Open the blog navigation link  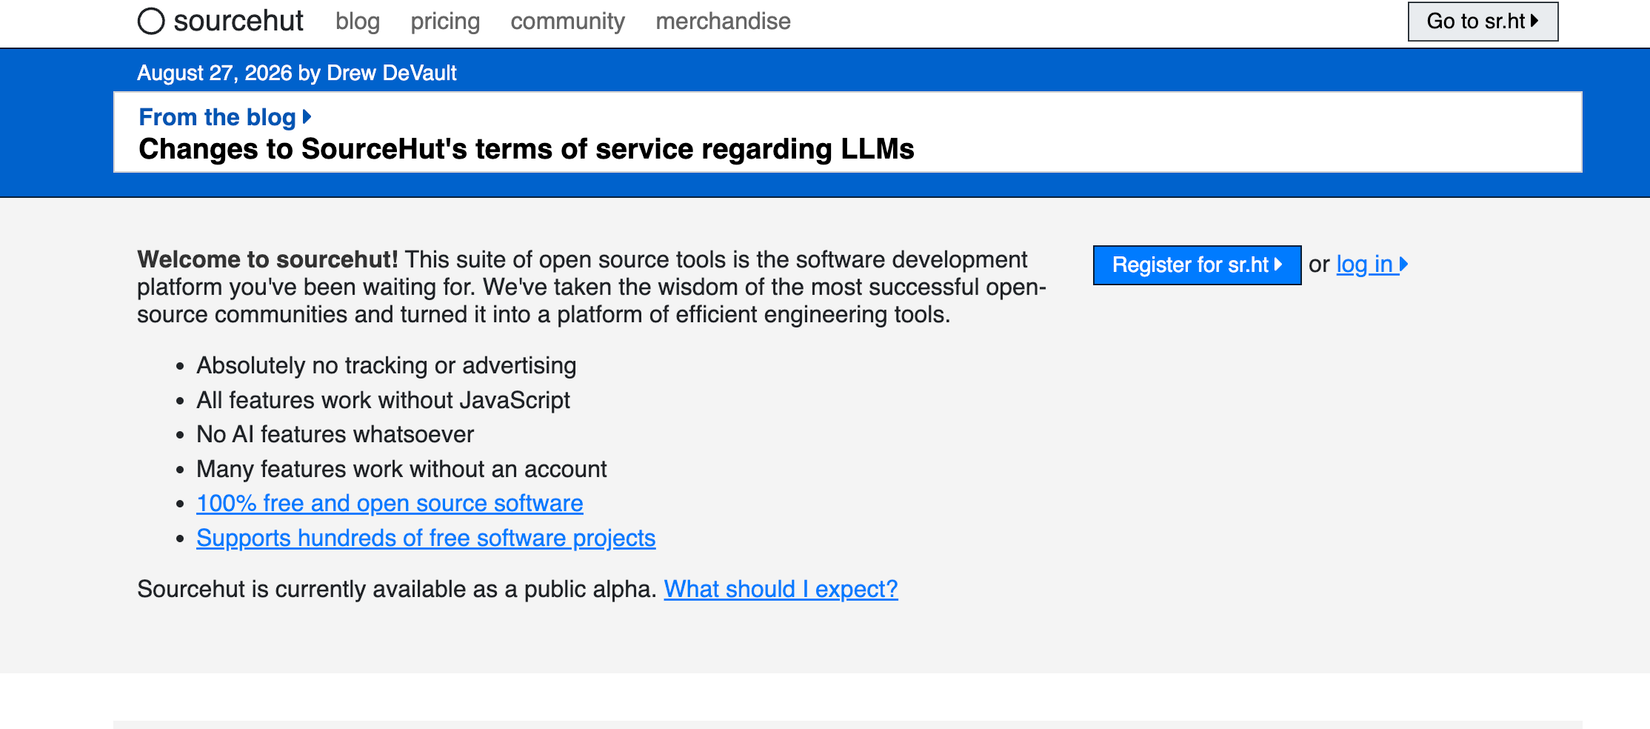tap(357, 21)
